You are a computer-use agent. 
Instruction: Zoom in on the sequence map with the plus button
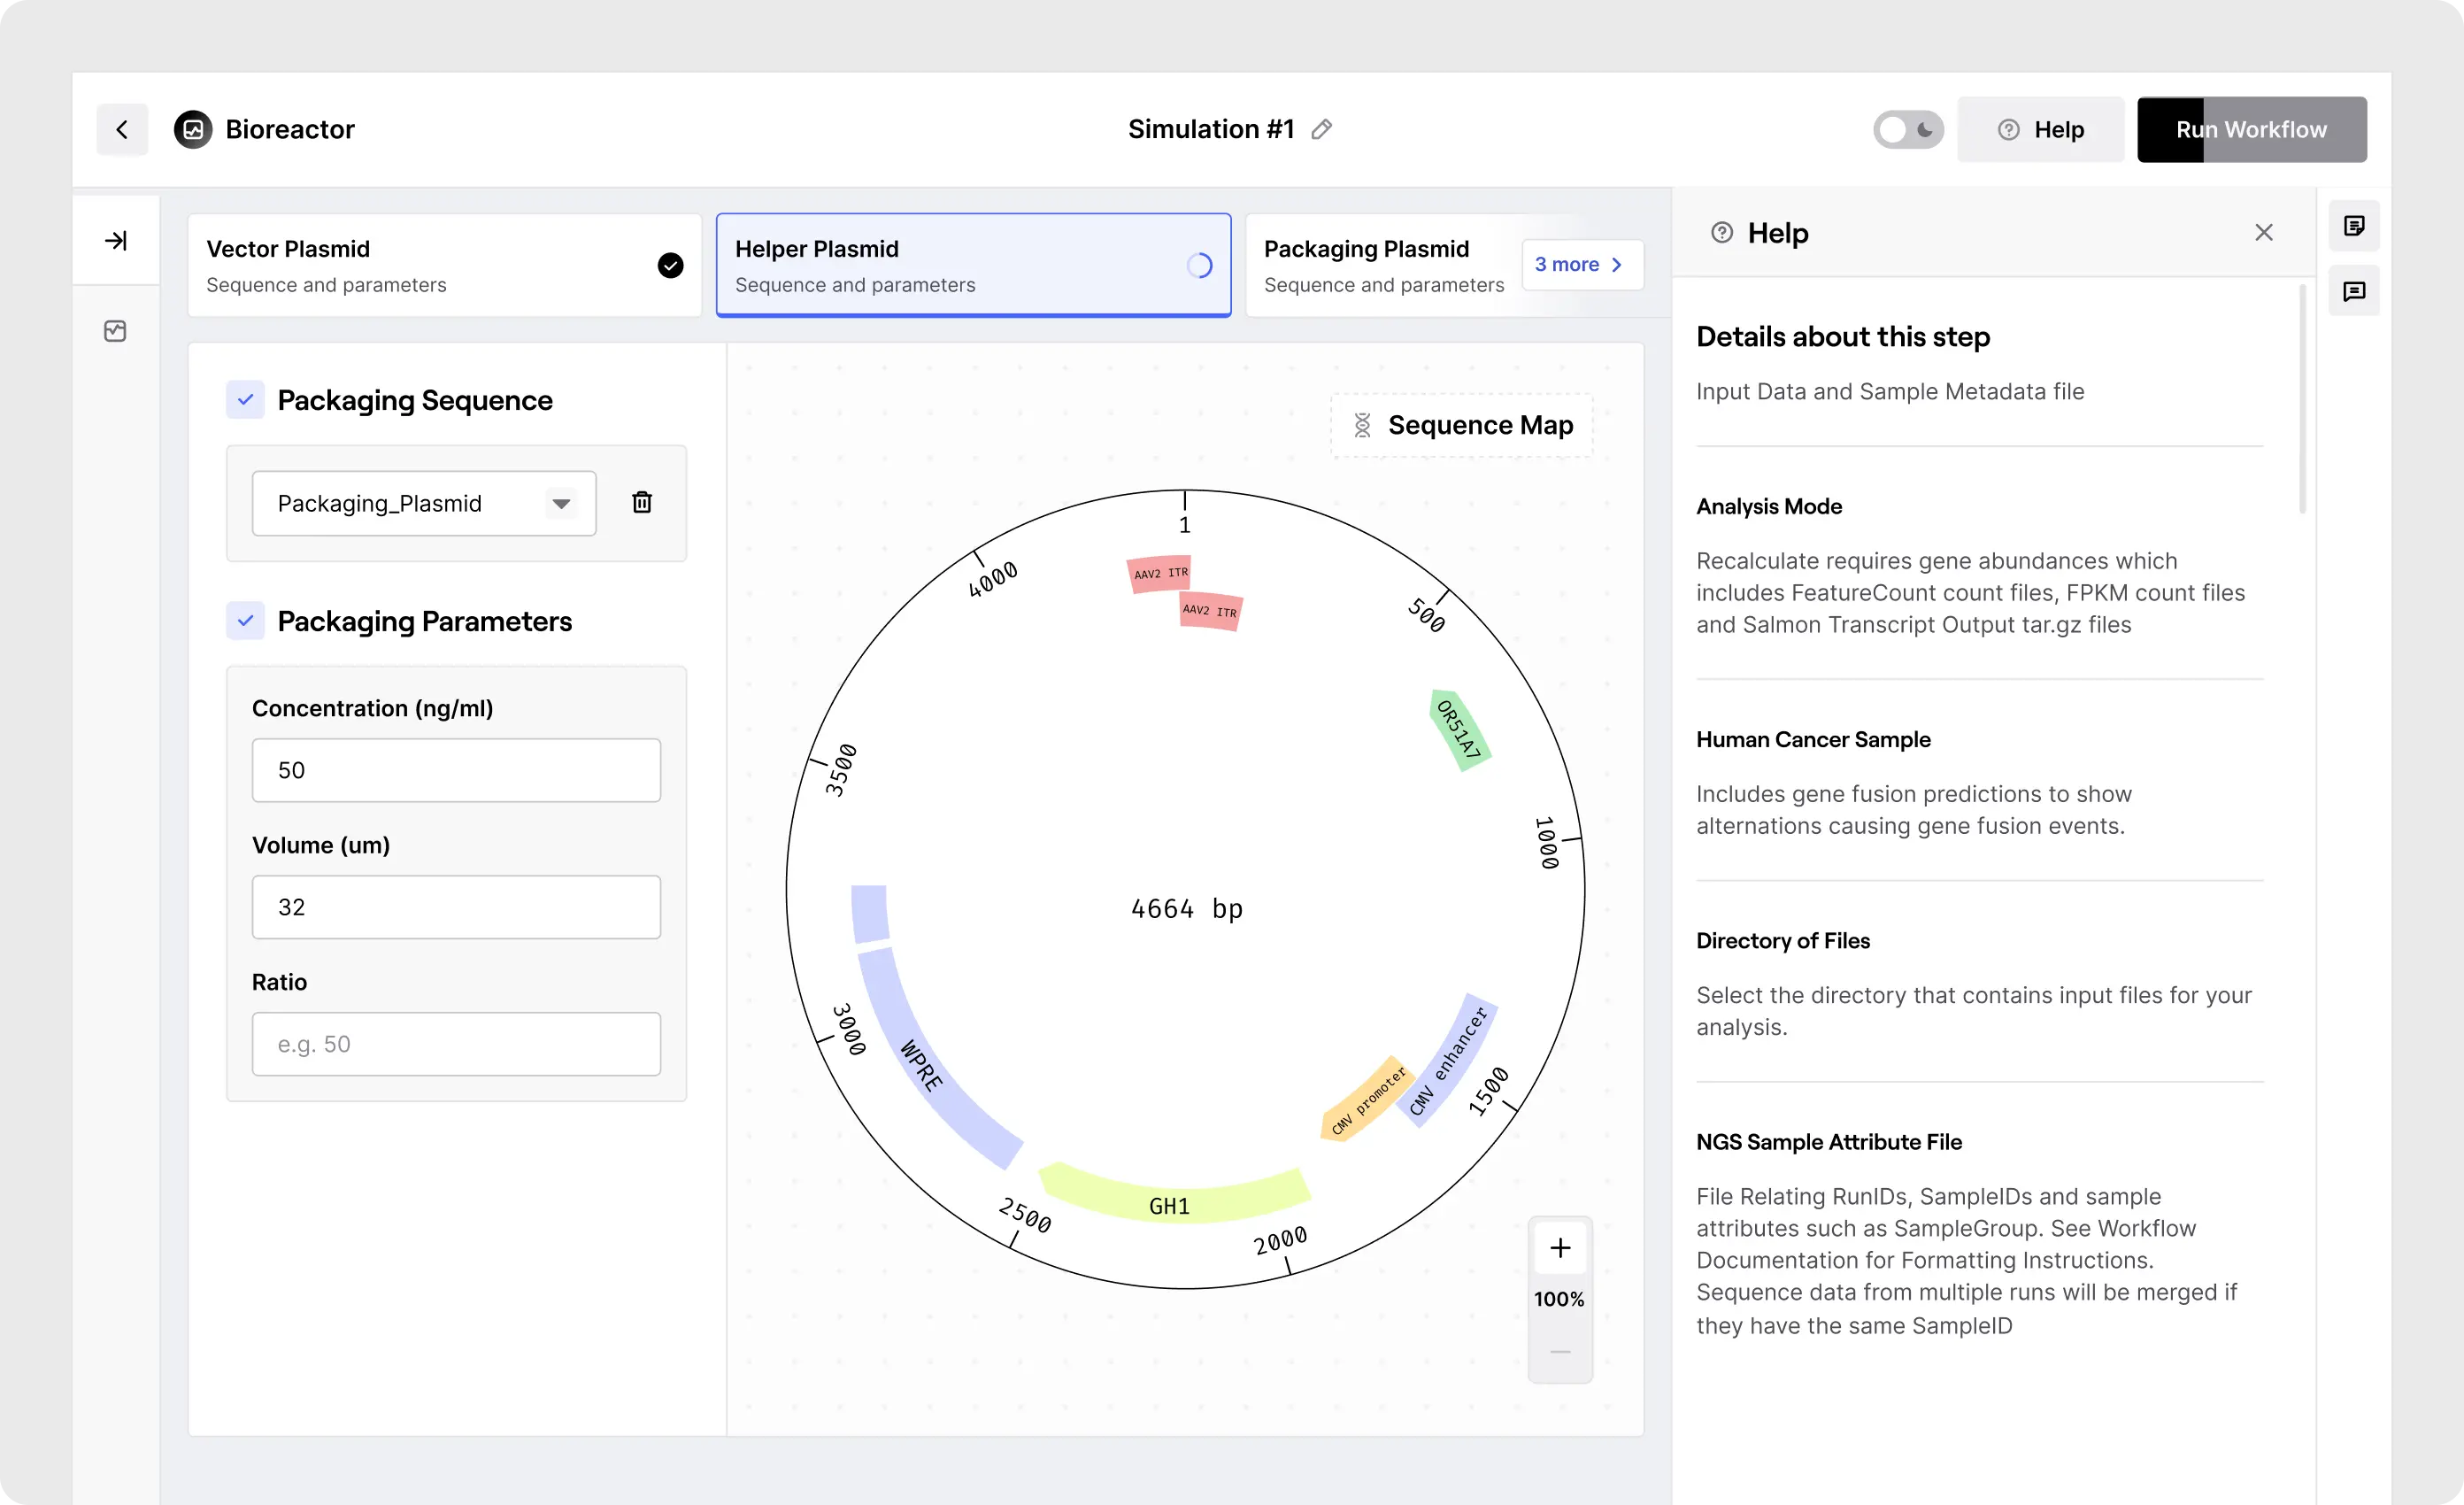point(1559,1247)
